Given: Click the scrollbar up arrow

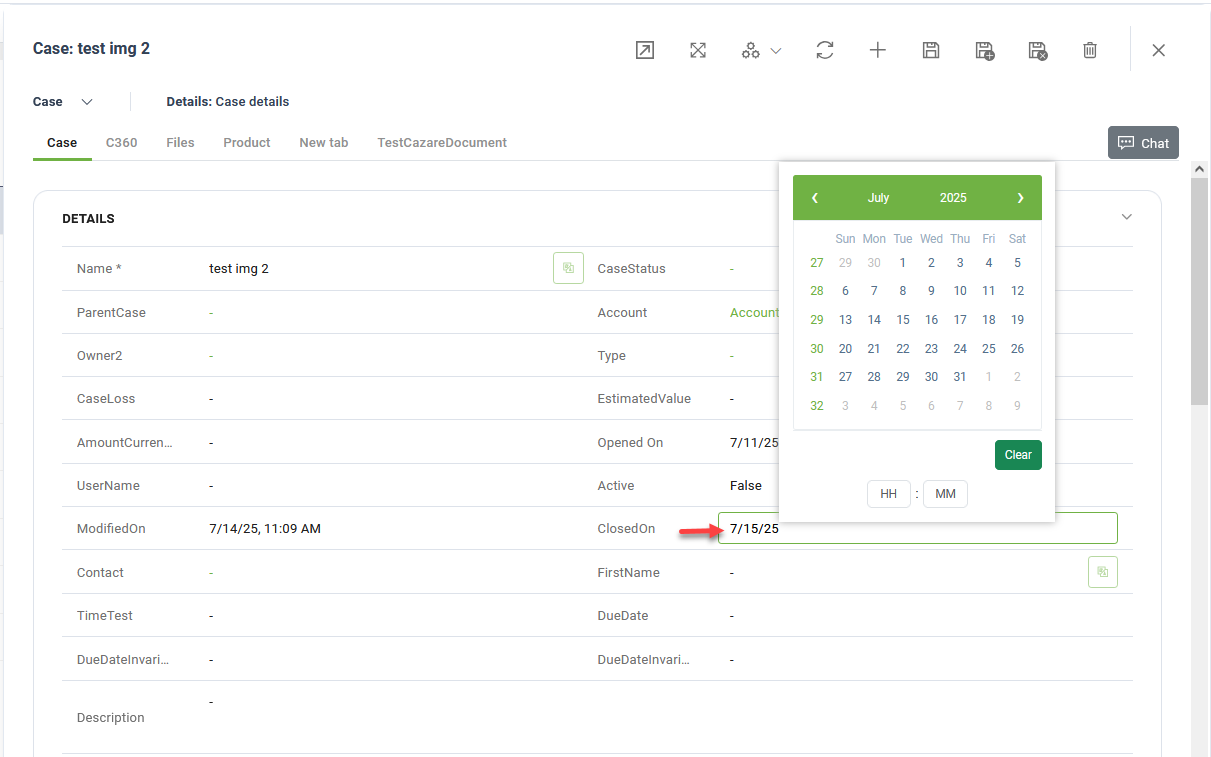Looking at the screenshot, I should coord(1200,170).
